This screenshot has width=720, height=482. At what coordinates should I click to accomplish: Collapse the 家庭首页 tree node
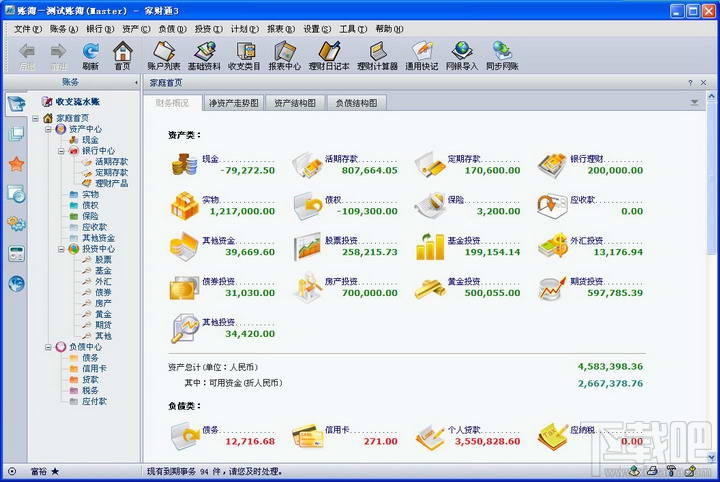tap(35, 118)
